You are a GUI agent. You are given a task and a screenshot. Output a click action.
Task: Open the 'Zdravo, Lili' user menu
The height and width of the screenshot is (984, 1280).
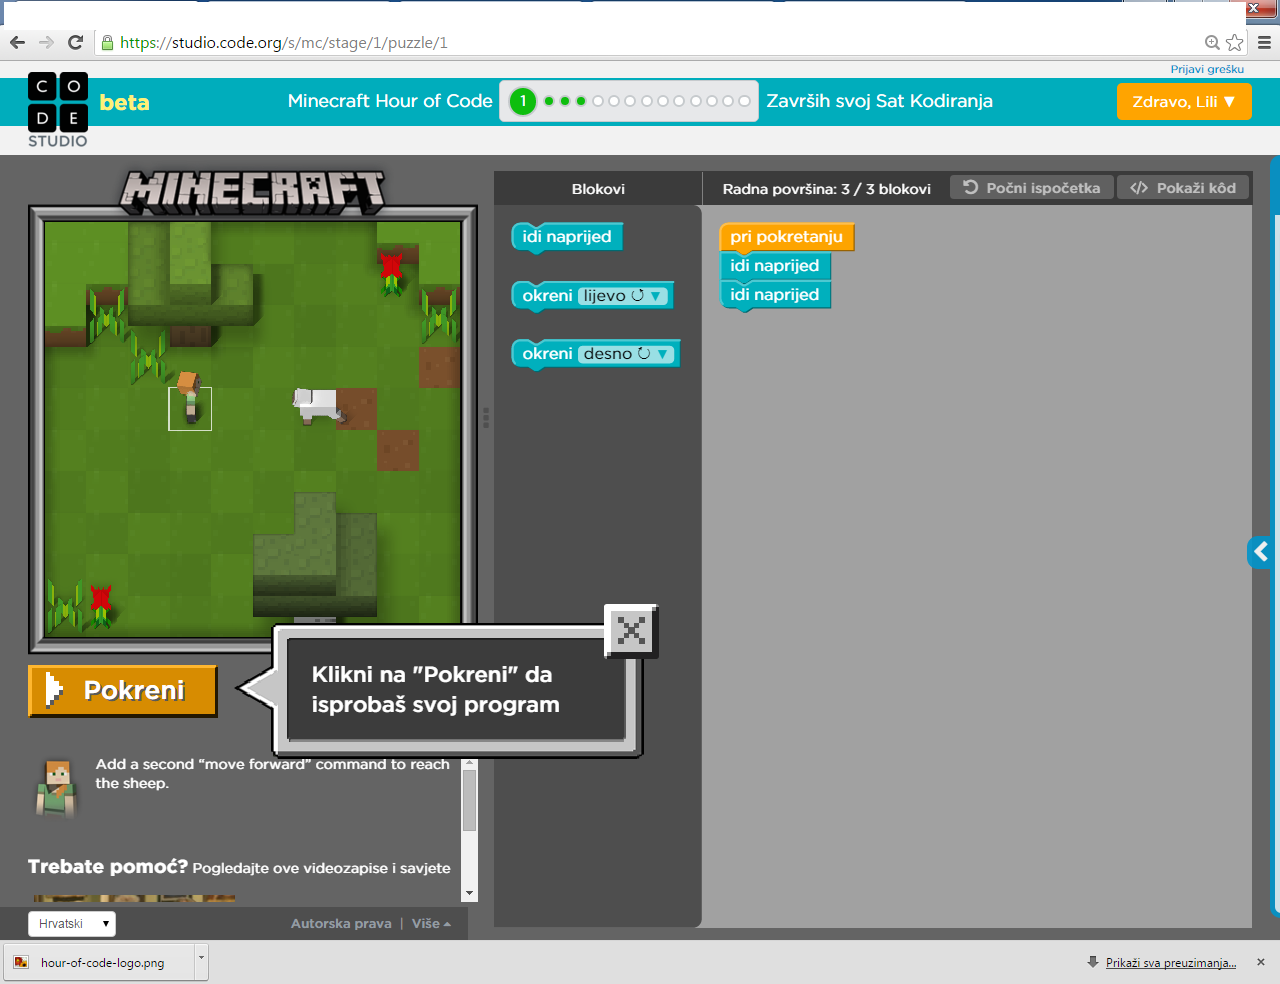click(x=1184, y=101)
